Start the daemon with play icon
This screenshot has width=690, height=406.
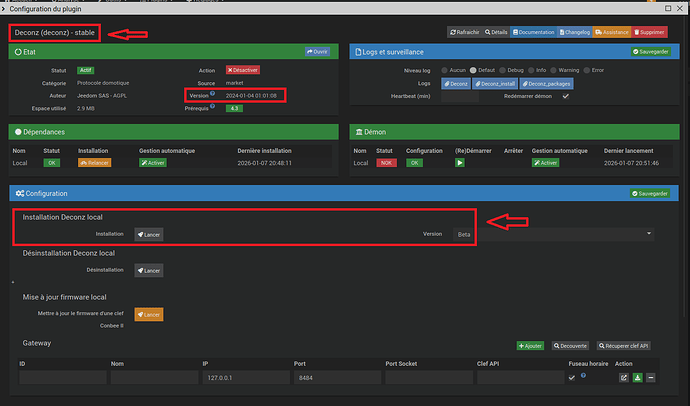(x=460, y=163)
